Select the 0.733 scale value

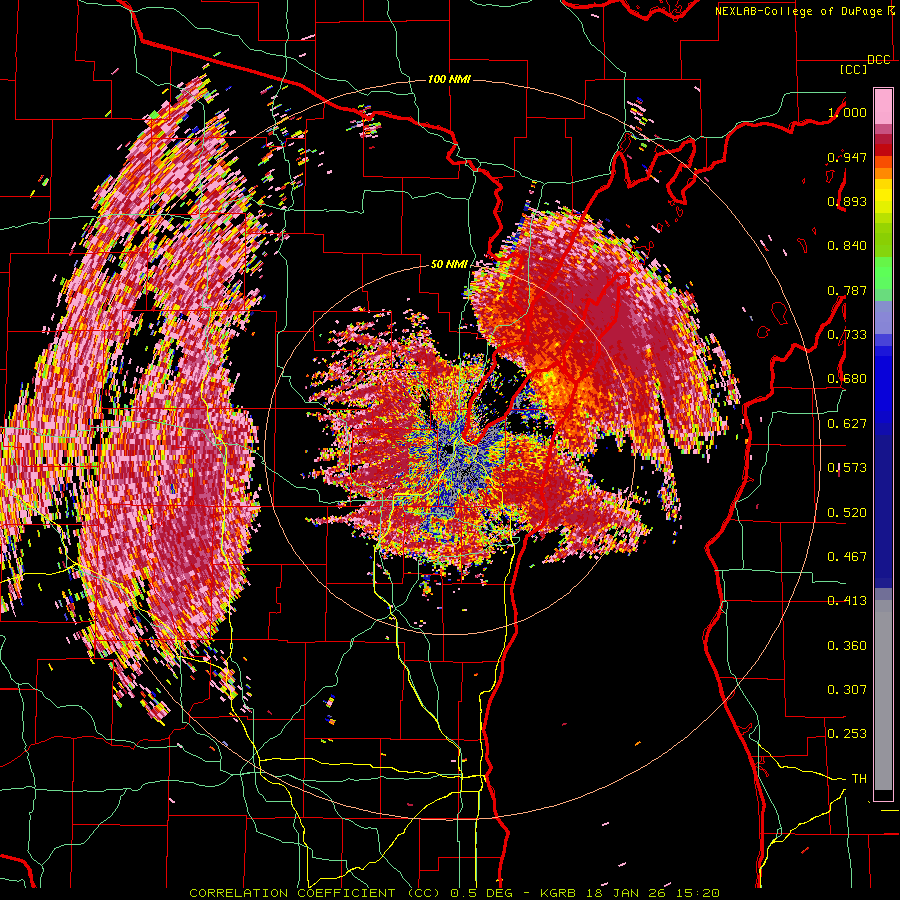point(847,335)
